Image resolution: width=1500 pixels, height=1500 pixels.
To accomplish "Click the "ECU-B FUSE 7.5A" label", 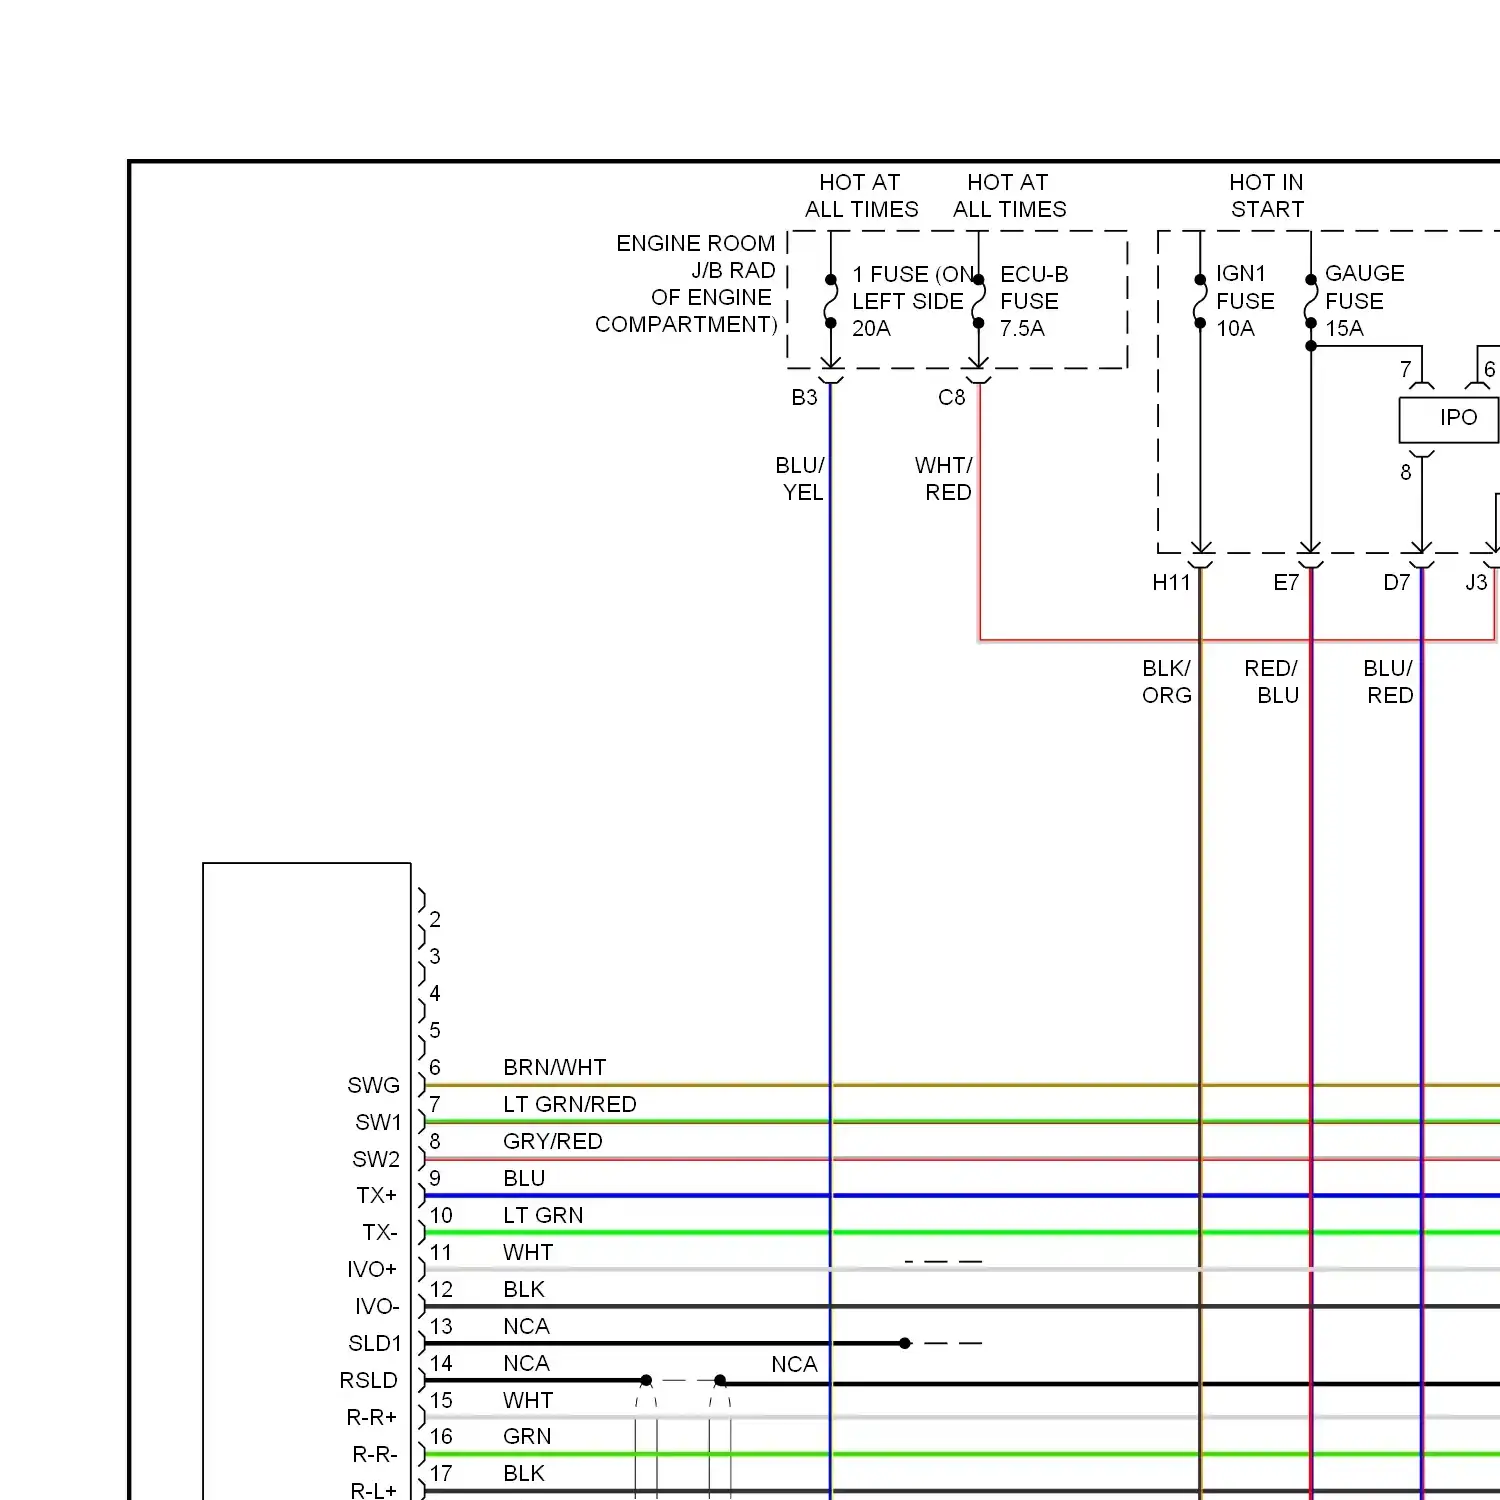I will coord(1034,301).
